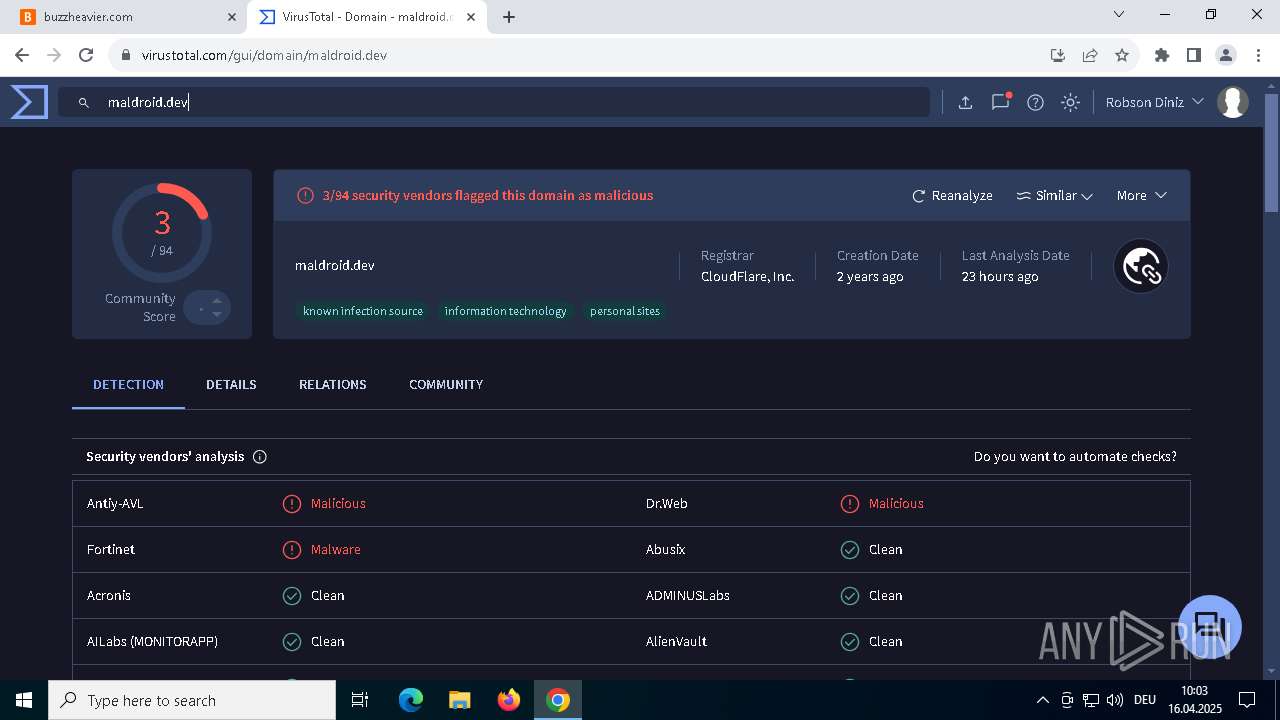Click the Chrome address bar URL
This screenshot has height=720, width=1280.
click(264, 55)
